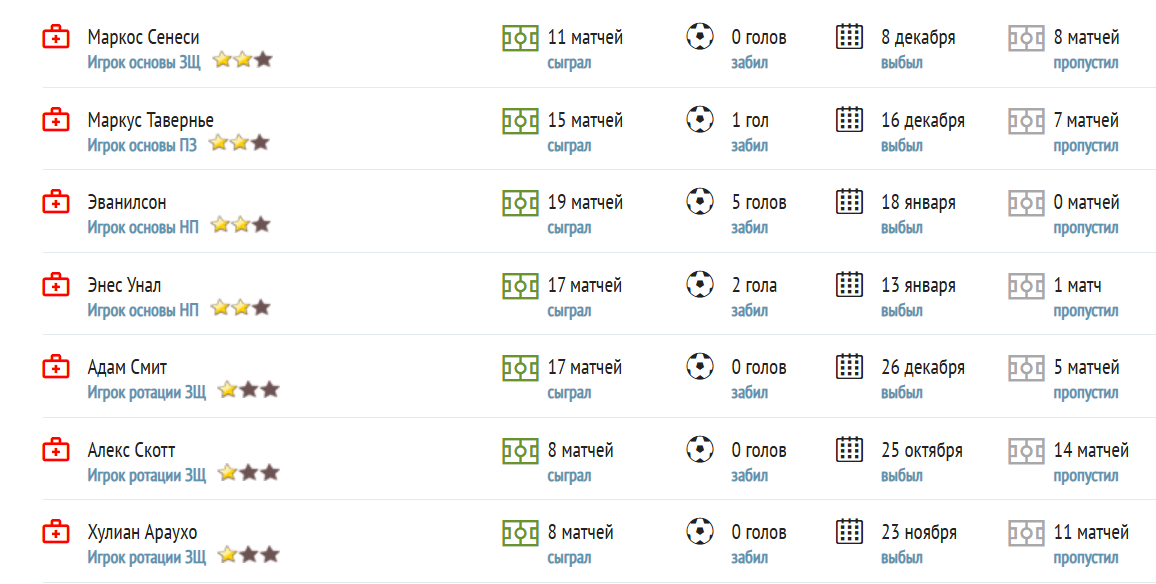Click the injury kit icon beside Алекс Скотт
The width and height of the screenshot is (1156, 584).
(x=56, y=450)
